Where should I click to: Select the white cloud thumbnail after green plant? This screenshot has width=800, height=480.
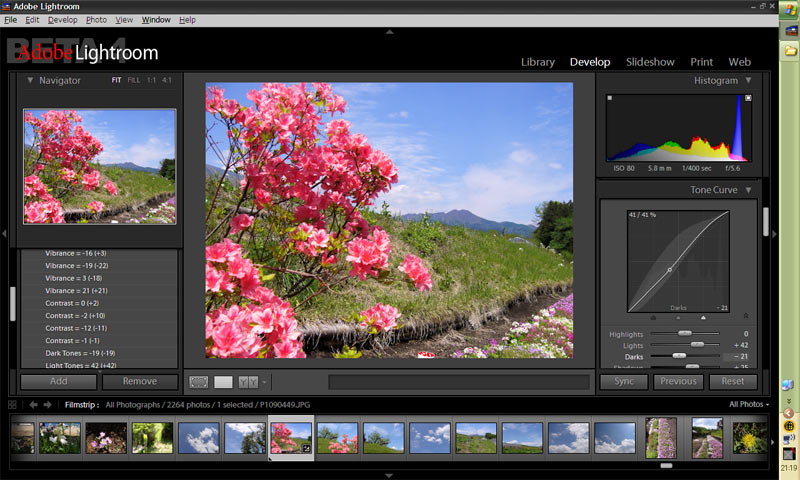point(198,437)
